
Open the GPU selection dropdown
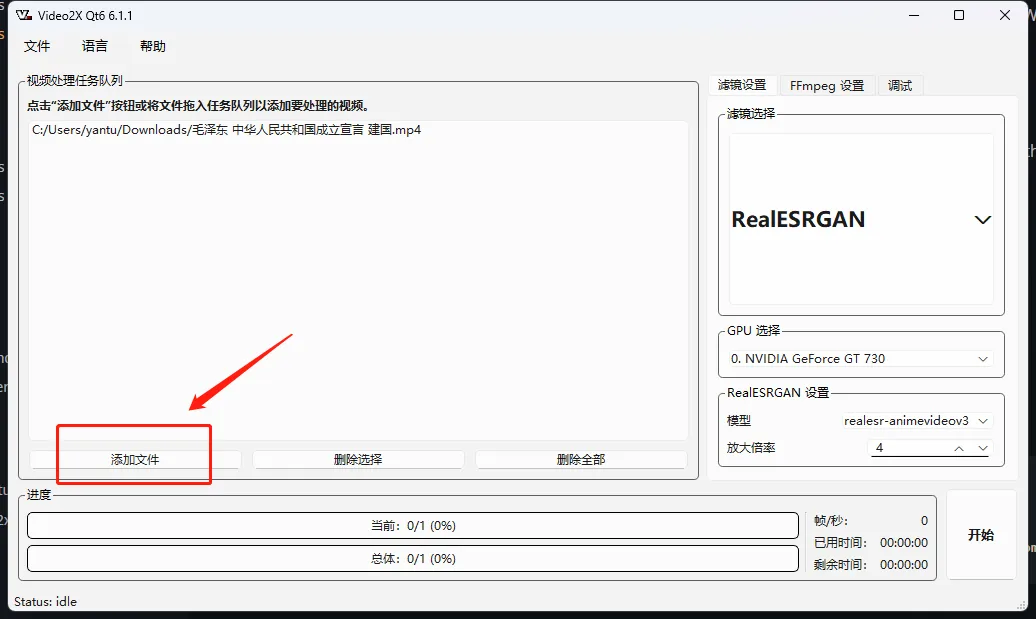(861, 359)
